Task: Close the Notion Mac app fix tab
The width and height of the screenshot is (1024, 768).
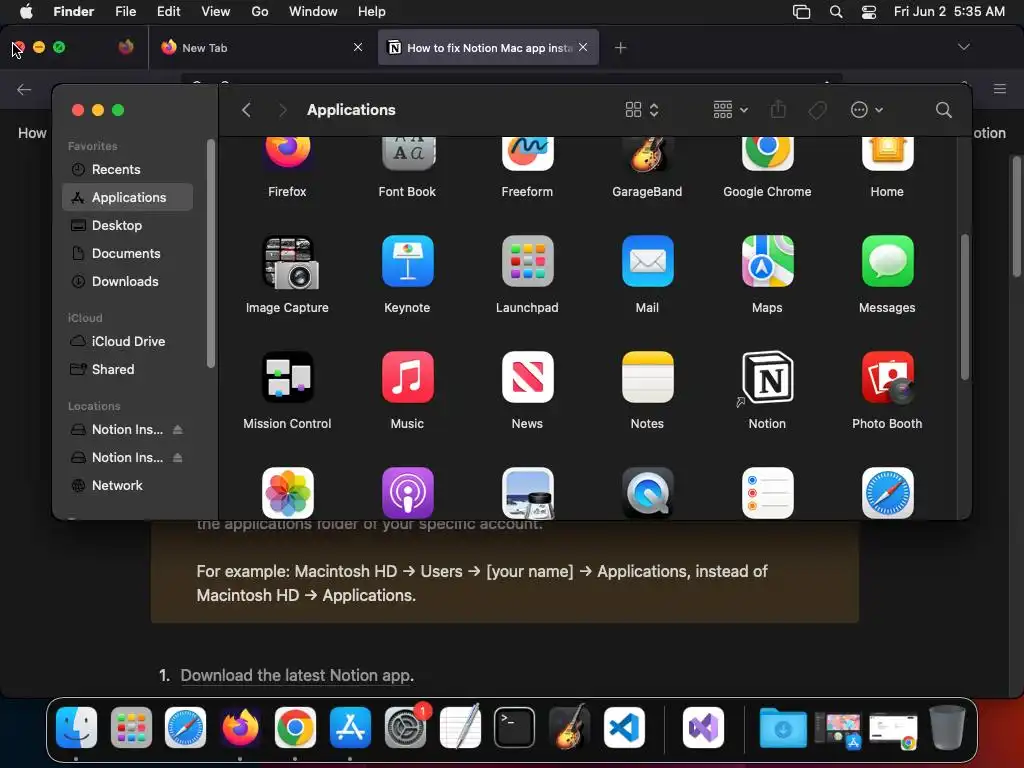Action: (x=583, y=47)
